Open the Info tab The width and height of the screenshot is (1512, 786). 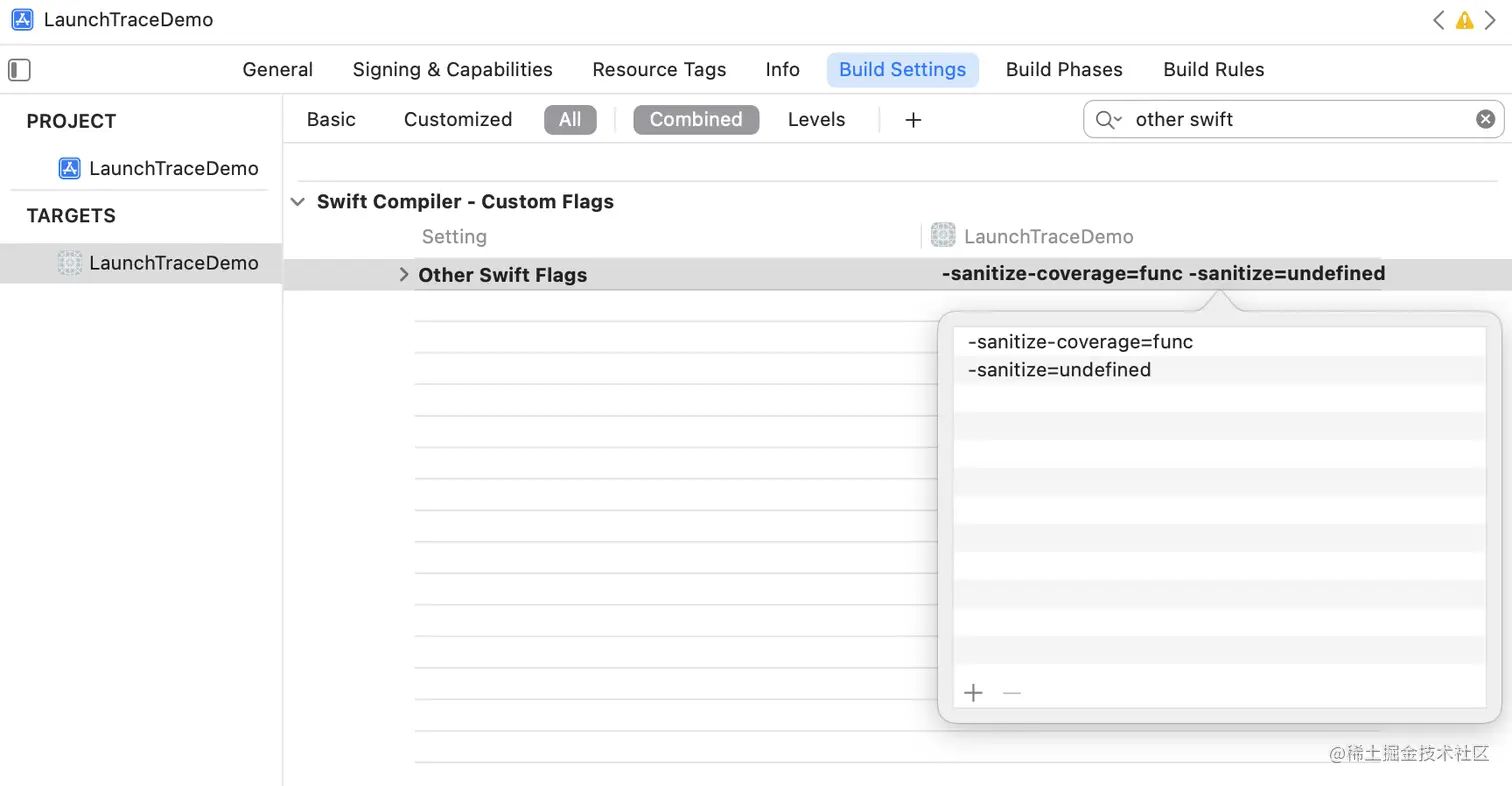(x=783, y=70)
